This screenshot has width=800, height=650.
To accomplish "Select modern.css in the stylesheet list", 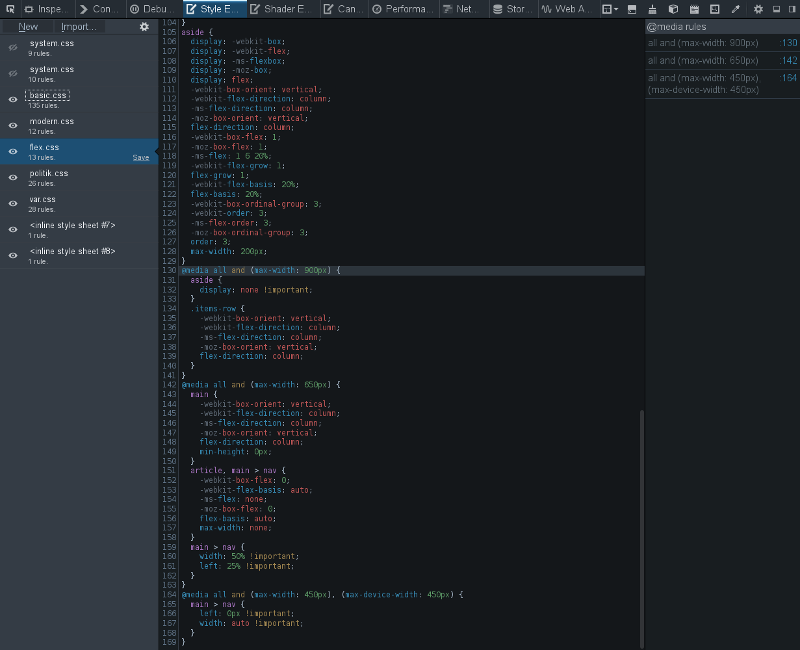I will pyautogui.click(x=52, y=121).
